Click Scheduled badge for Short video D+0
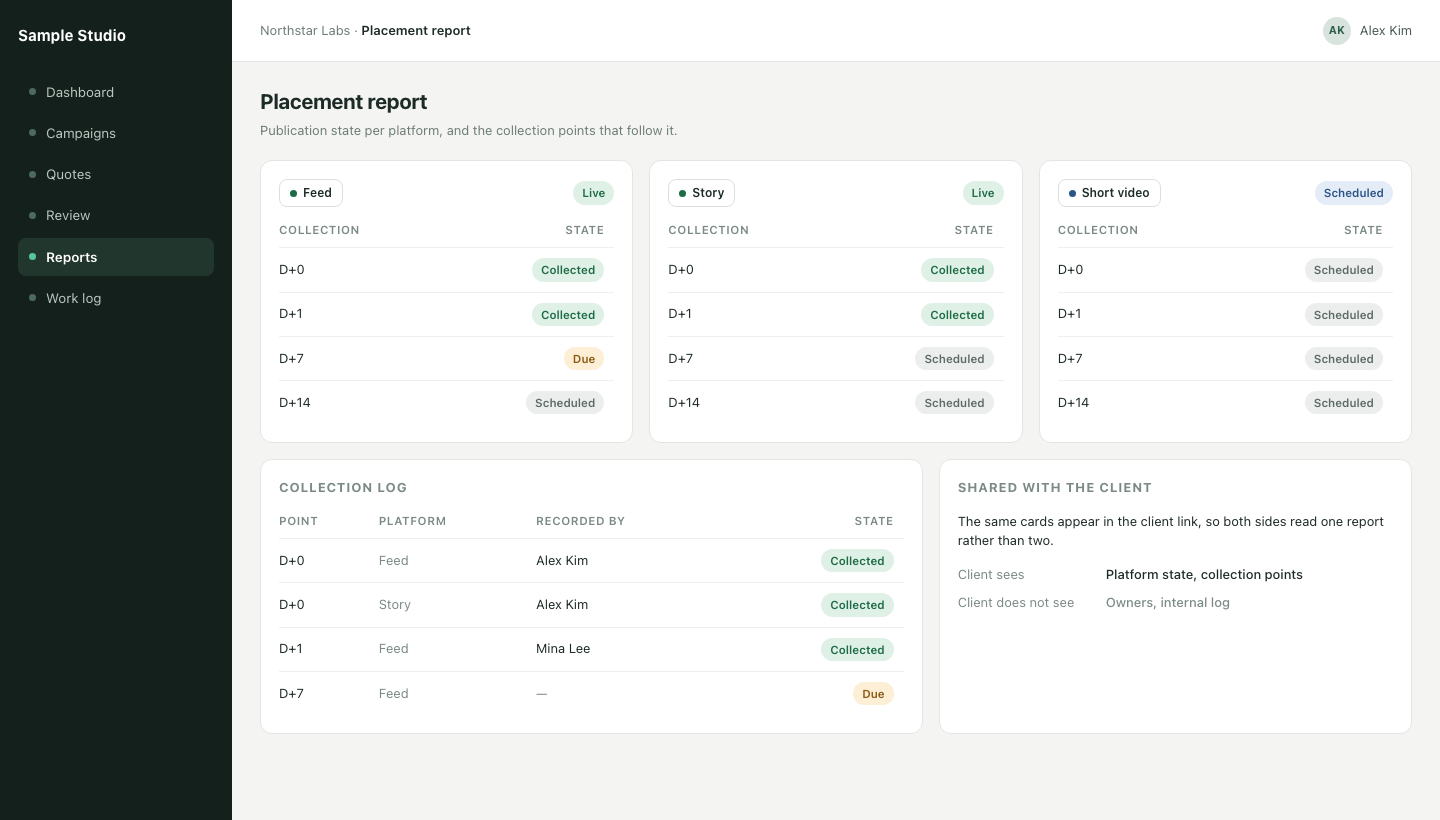Image resolution: width=1440 pixels, height=820 pixels. pyautogui.click(x=1344, y=270)
